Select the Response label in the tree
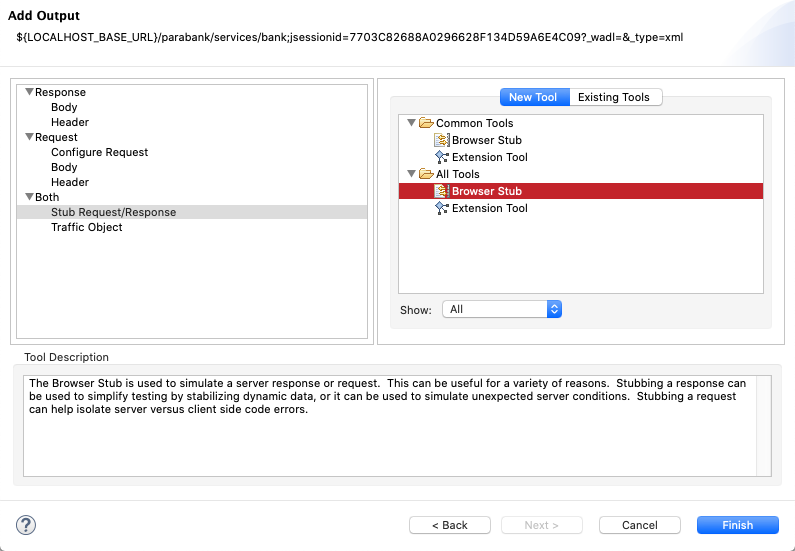This screenshot has width=795, height=551. click(60, 92)
